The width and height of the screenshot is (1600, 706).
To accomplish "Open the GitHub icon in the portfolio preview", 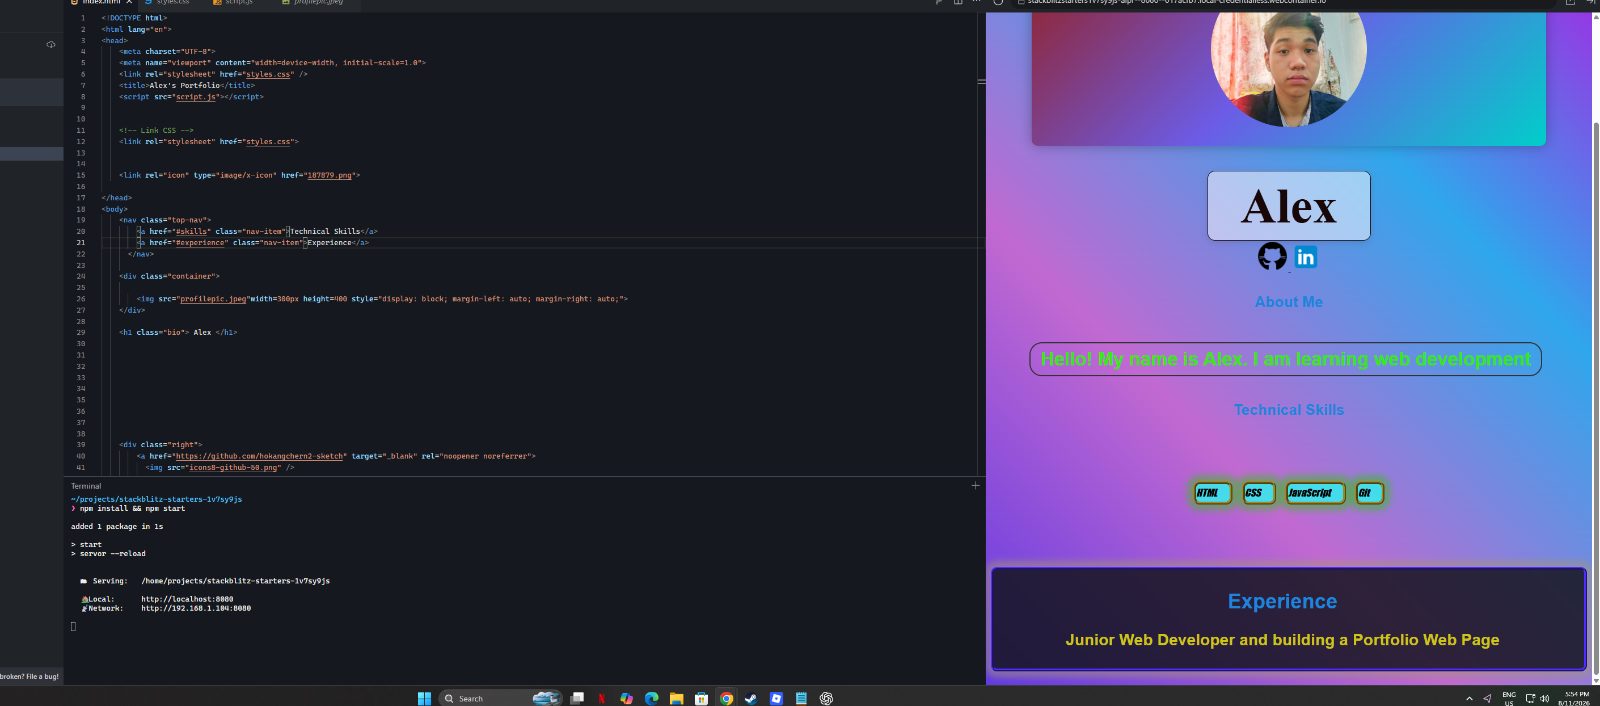I will [1272, 257].
